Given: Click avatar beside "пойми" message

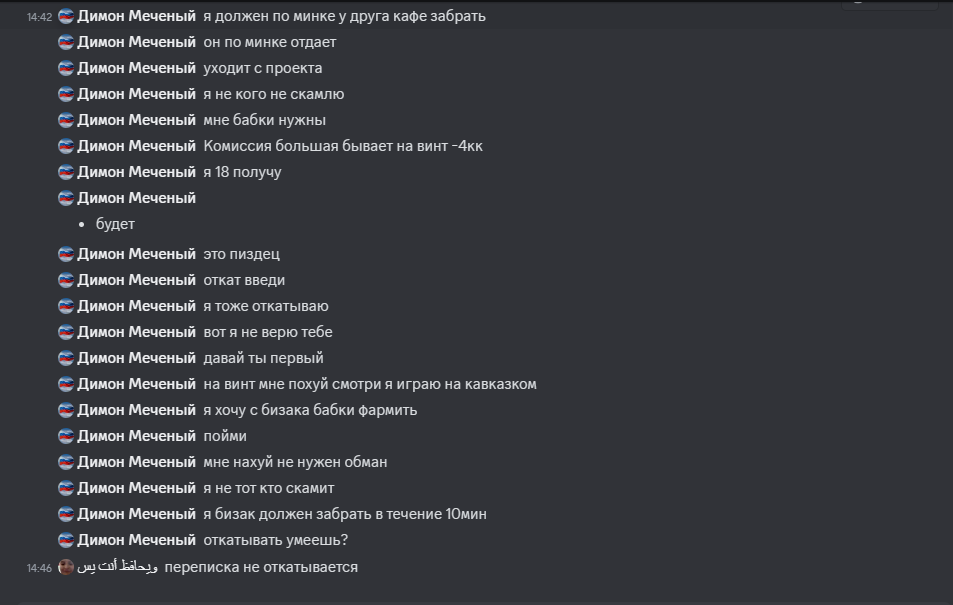Looking at the screenshot, I should coord(66,436).
